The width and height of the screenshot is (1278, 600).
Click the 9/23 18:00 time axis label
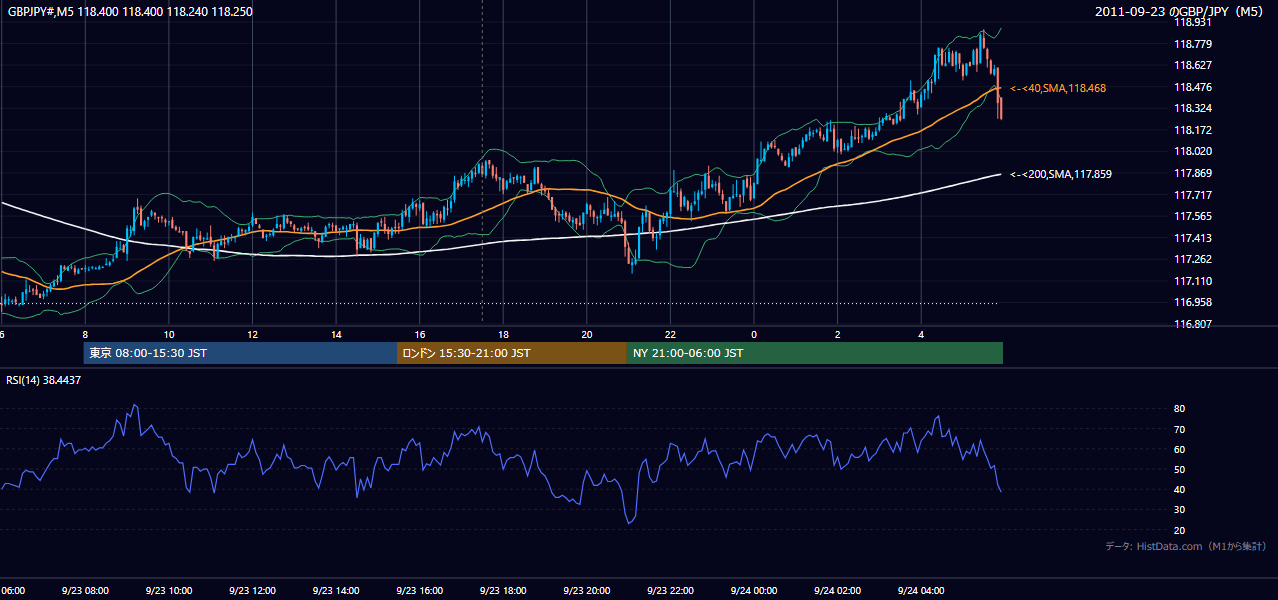[503, 591]
